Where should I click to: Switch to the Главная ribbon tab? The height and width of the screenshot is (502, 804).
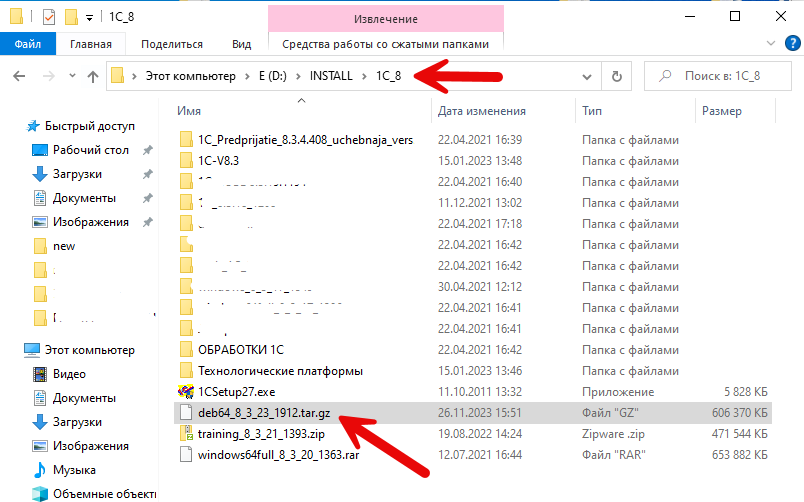click(x=91, y=44)
